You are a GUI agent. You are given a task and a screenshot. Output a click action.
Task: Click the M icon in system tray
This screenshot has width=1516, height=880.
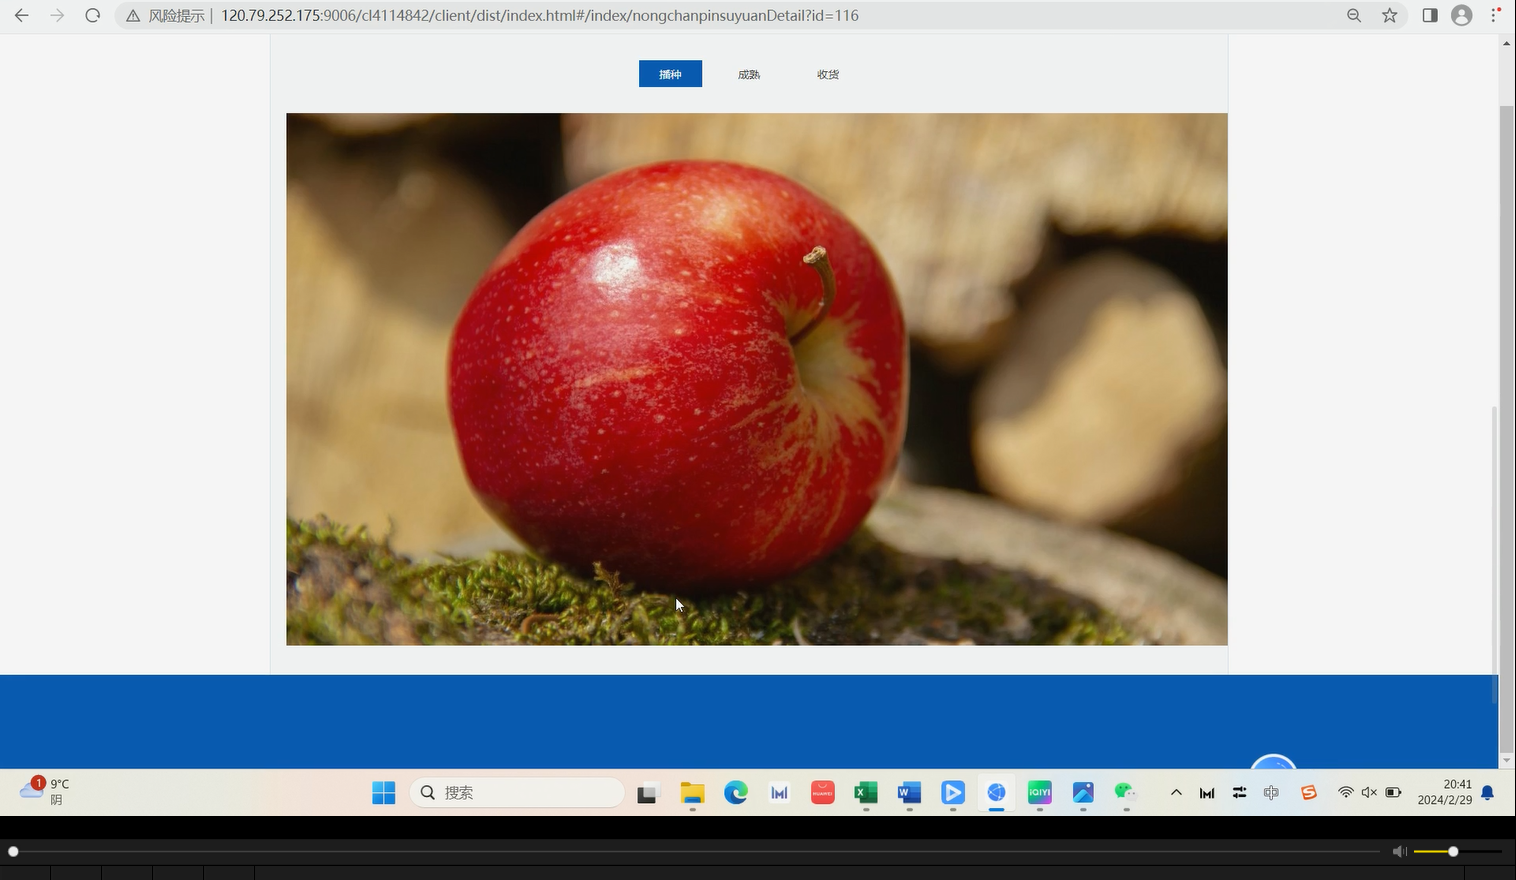tap(1207, 793)
